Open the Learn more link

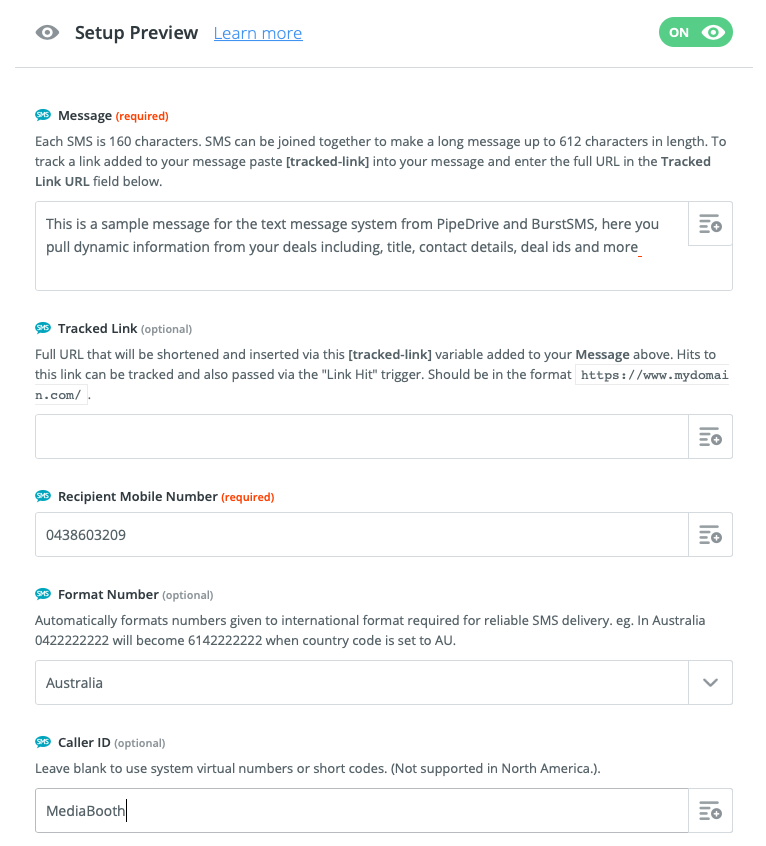[x=258, y=33]
